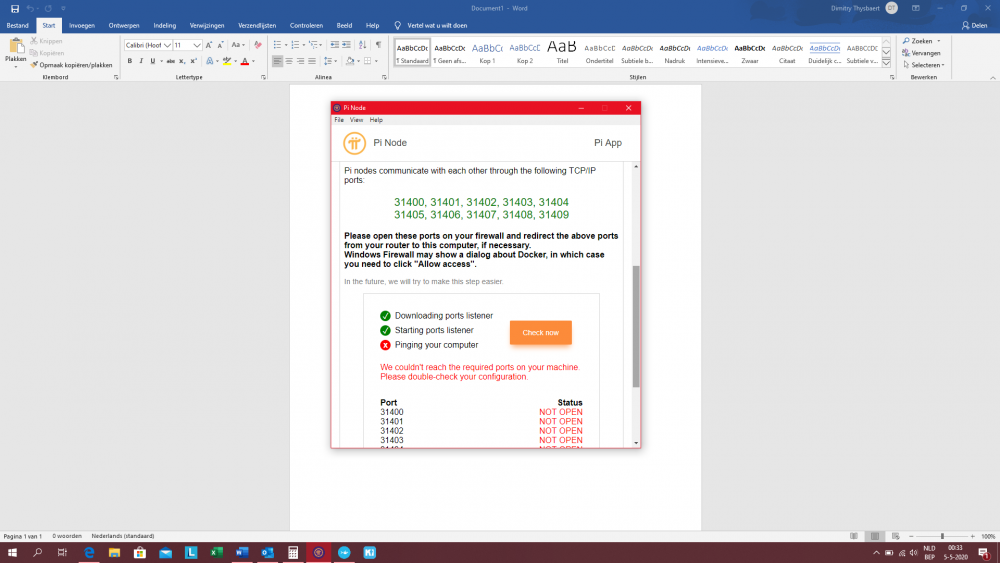Expand the font size dropdown
The height and width of the screenshot is (563, 1000).
point(197,45)
